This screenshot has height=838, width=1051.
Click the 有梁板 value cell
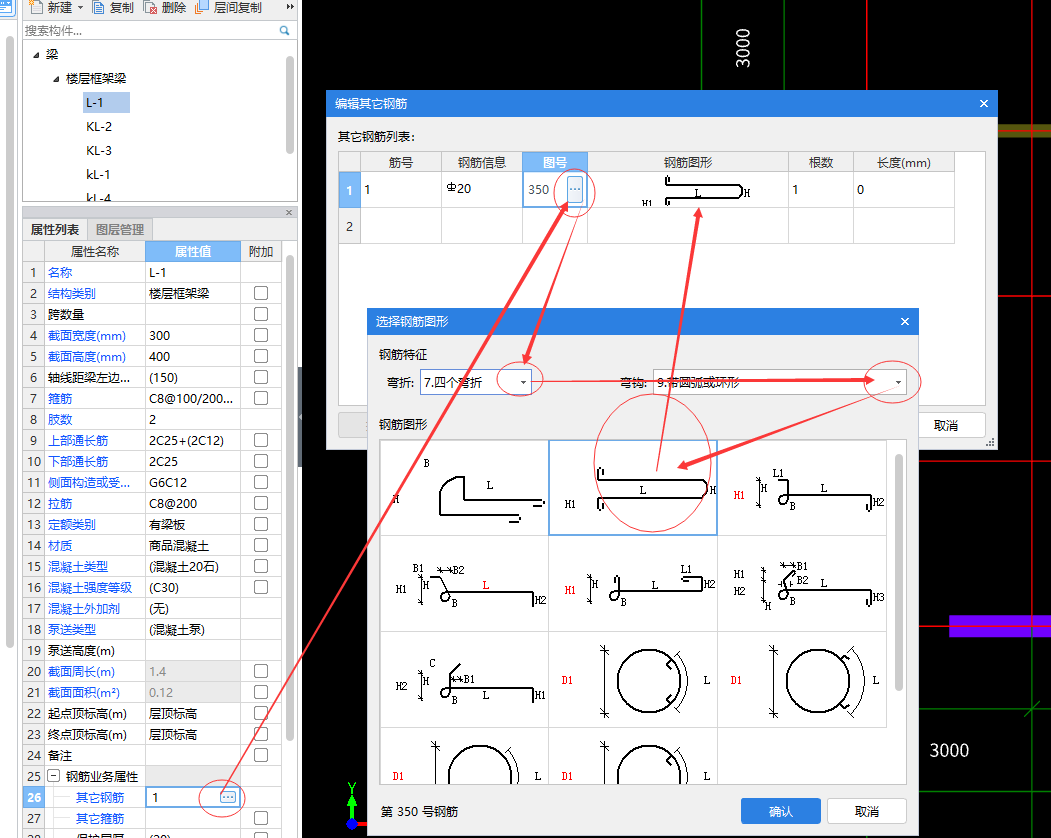pyautogui.click(x=192, y=524)
